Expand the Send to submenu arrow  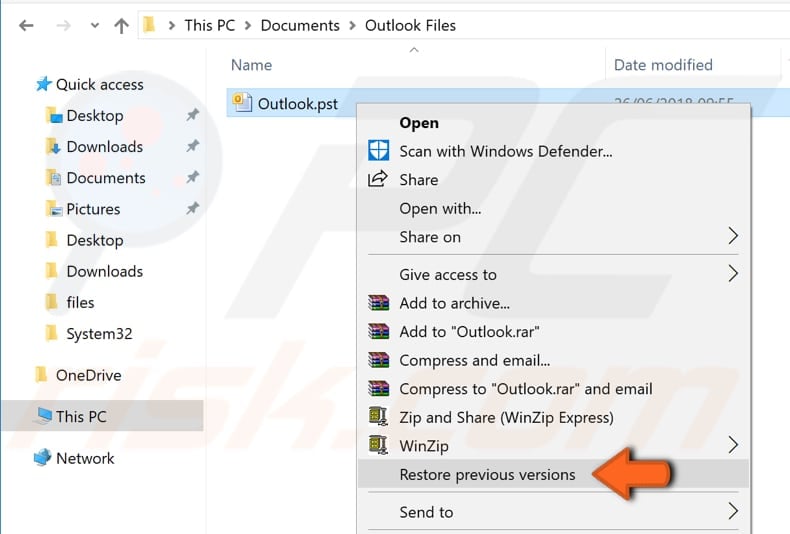click(732, 512)
